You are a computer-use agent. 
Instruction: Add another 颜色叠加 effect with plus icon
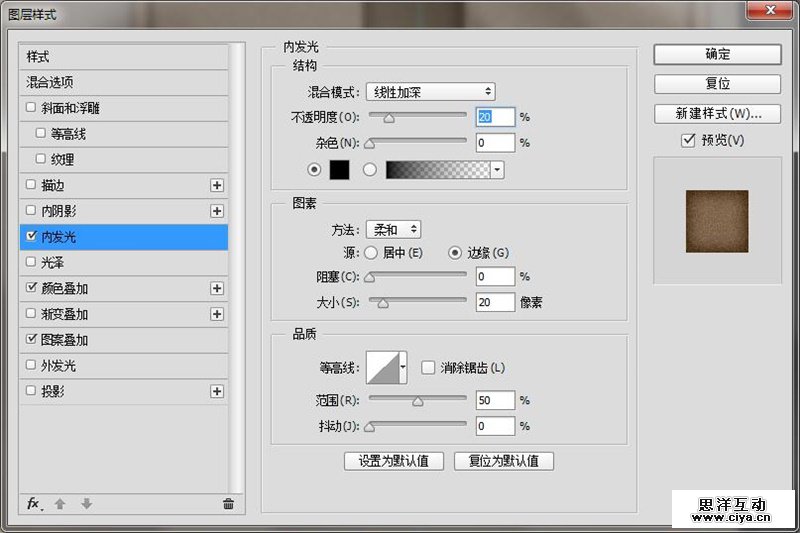pos(217,288)
